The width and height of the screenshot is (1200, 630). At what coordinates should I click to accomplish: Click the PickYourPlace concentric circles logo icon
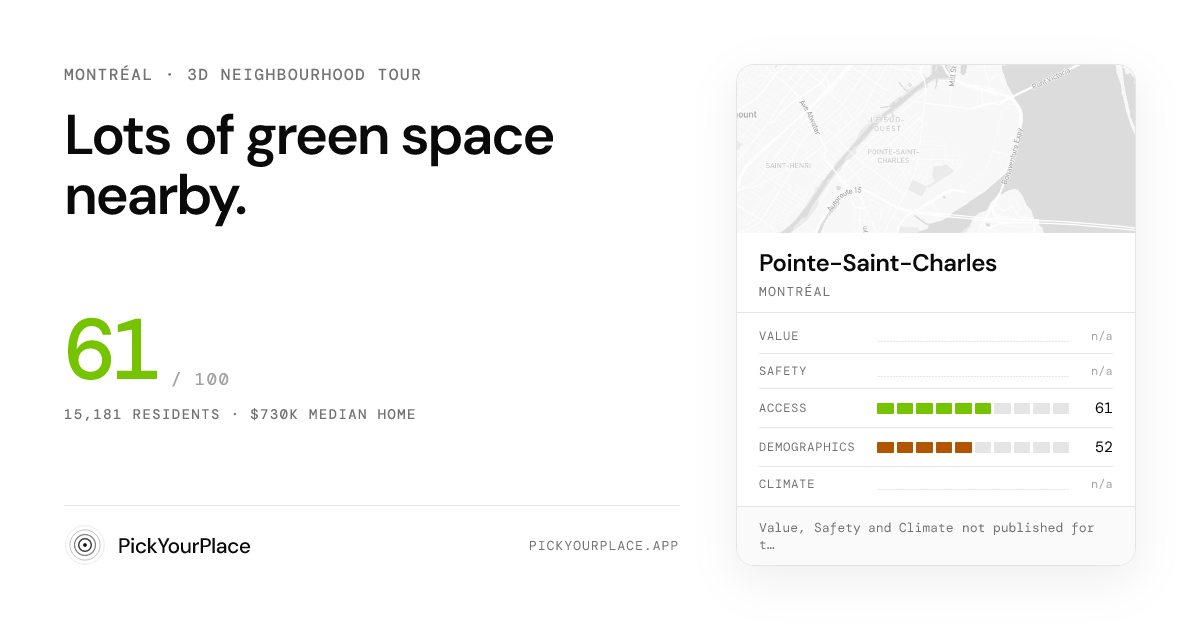pyautogui.click(x=85, y=545)
